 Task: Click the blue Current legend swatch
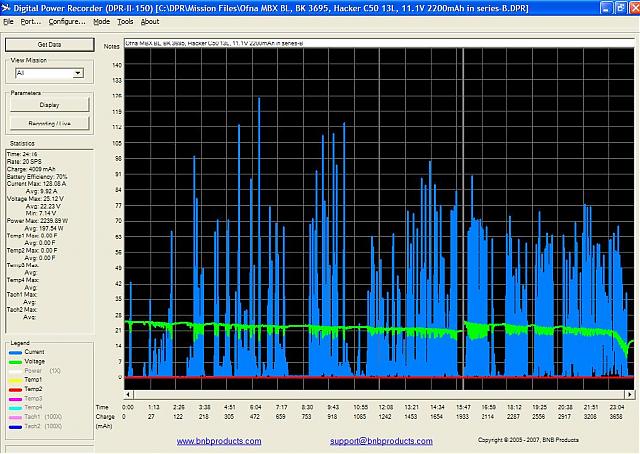point(14,352)
